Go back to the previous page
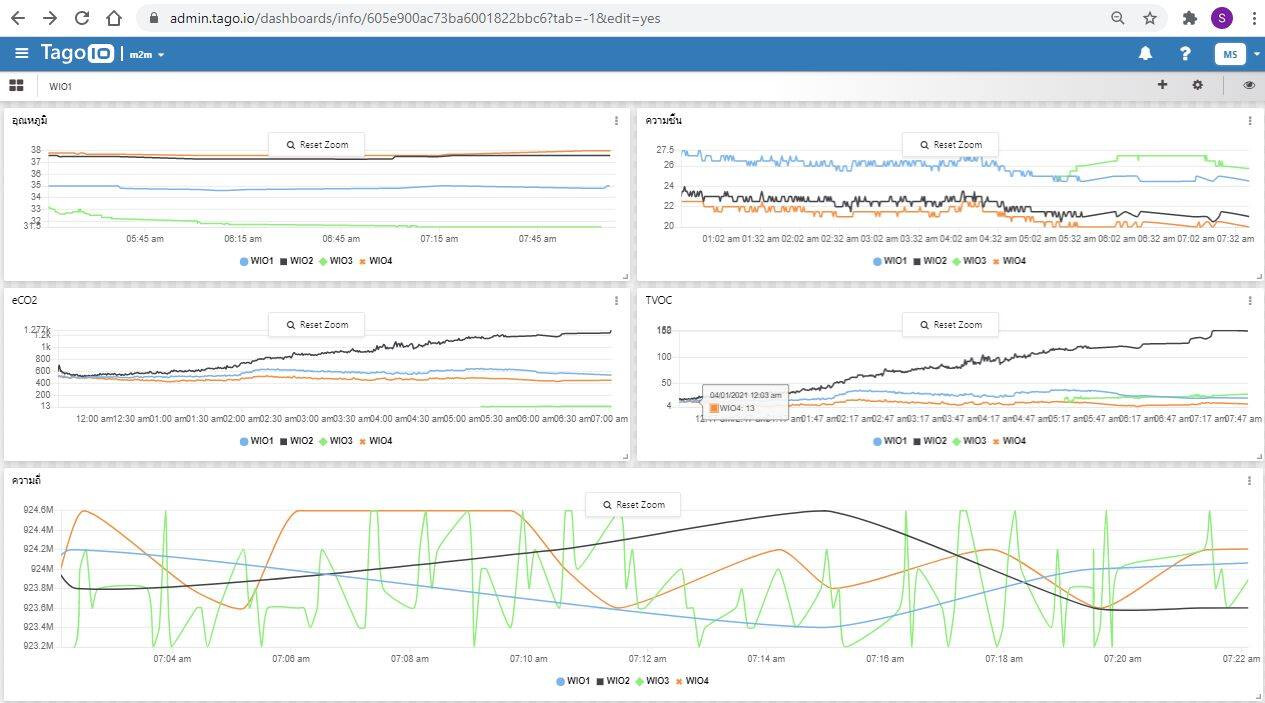Screen dimensions: 1265x703 (x=18, y=18)
